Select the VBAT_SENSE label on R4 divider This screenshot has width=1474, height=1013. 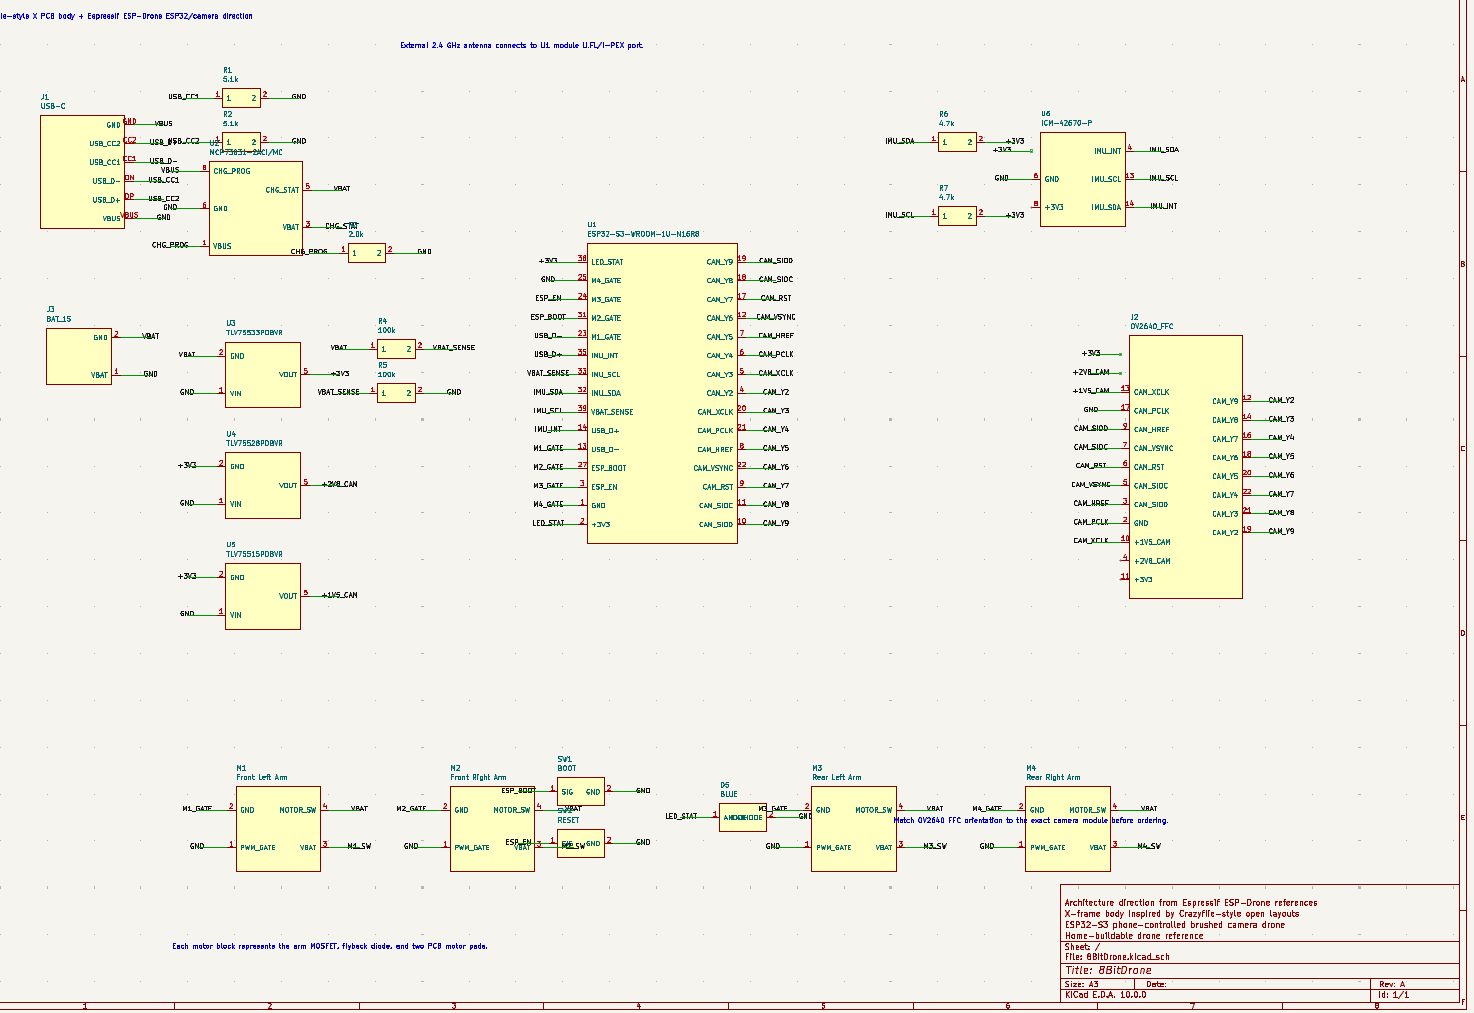455,347
